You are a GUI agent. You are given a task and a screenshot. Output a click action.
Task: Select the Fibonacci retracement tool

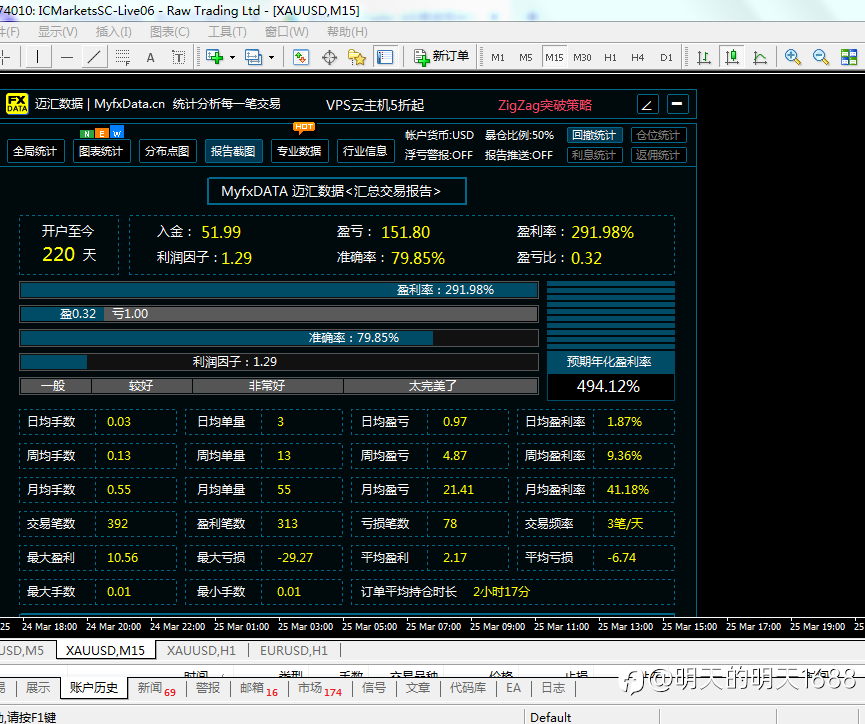click(122, 57)
